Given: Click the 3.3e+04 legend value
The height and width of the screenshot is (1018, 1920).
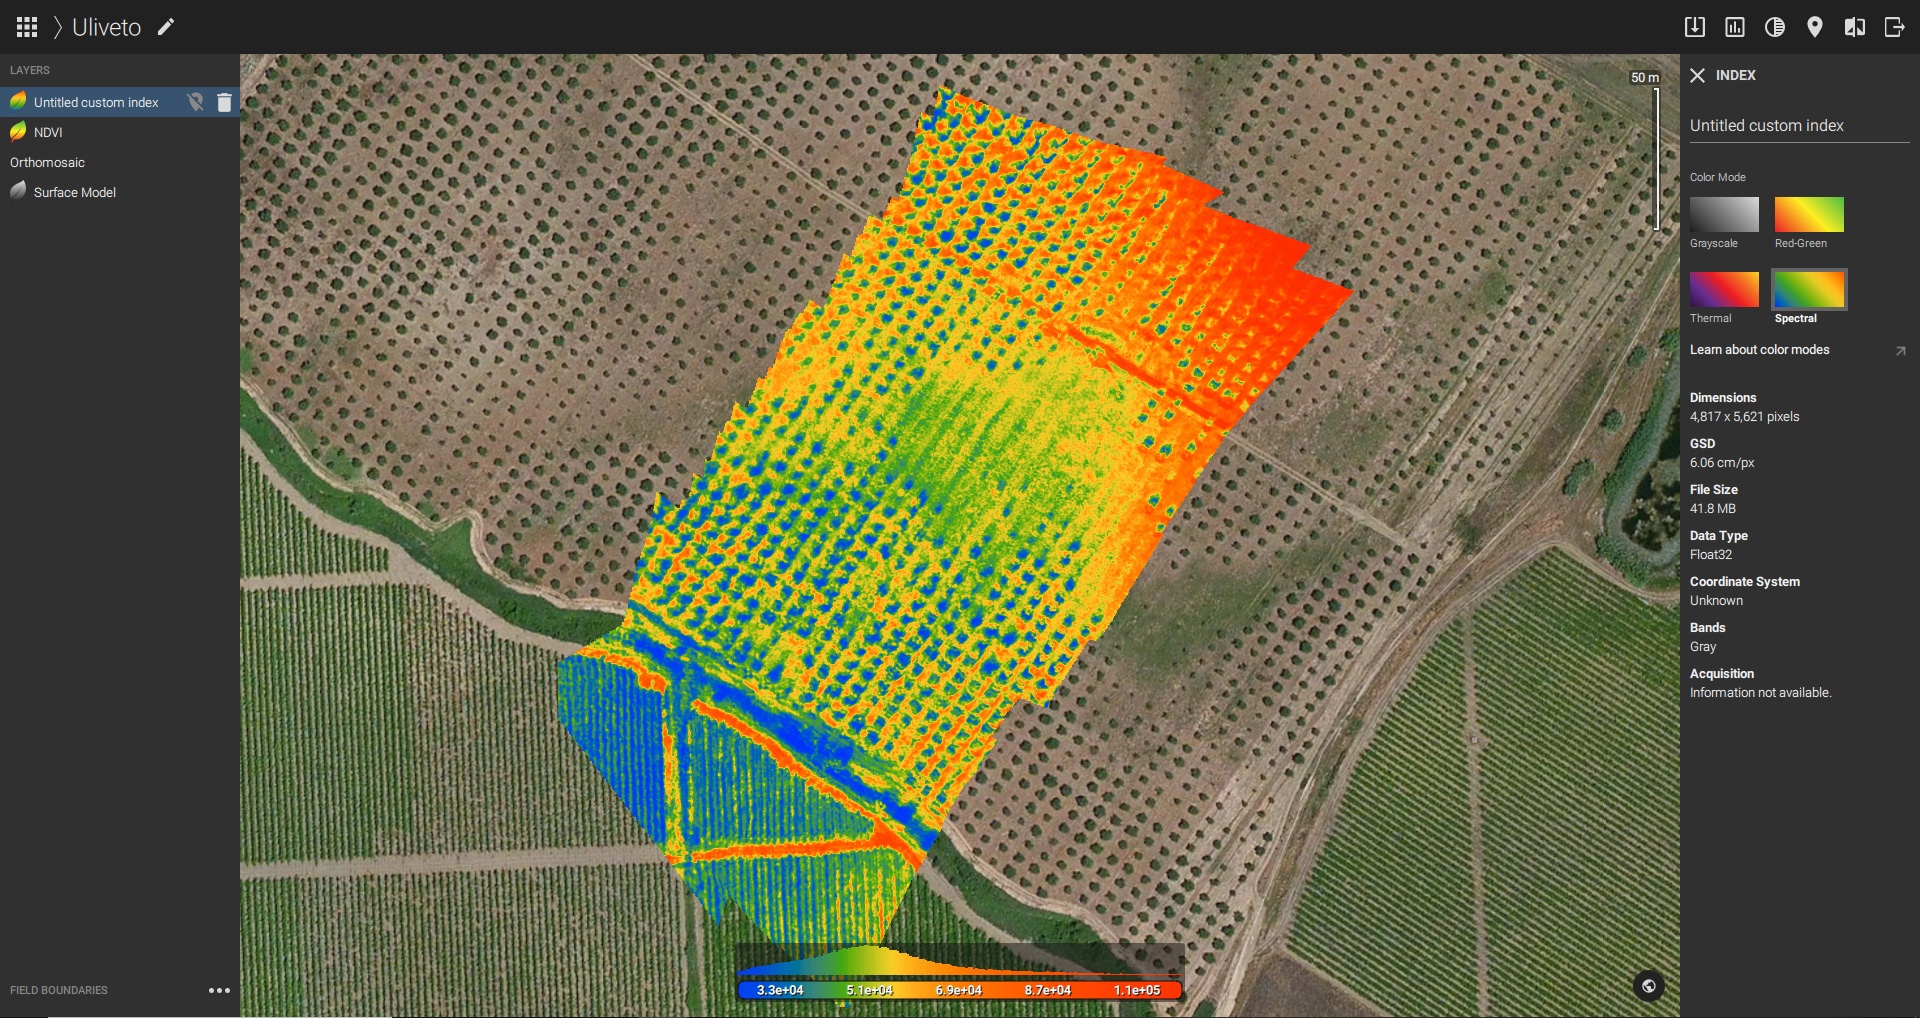Looking at the screenshot, I should [x=780, y=990].
